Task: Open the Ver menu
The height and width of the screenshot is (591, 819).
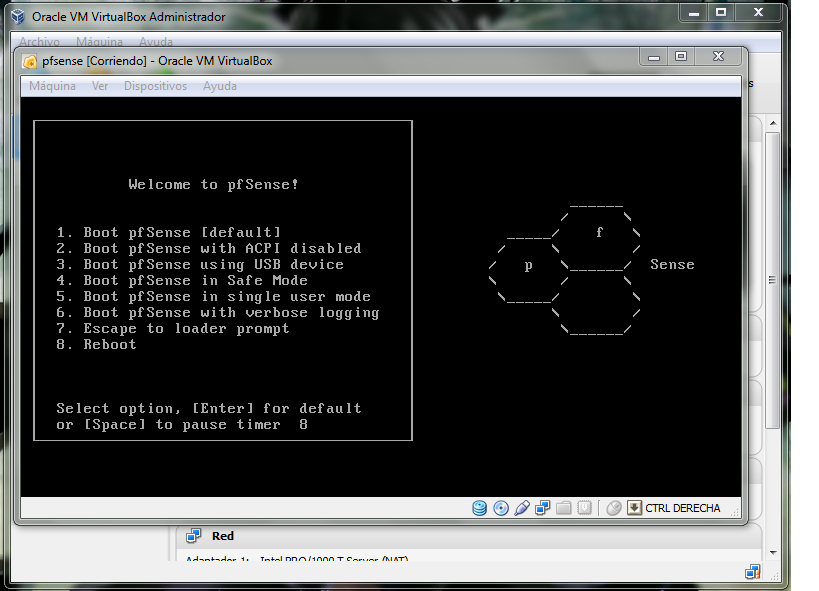Action: 100,86
